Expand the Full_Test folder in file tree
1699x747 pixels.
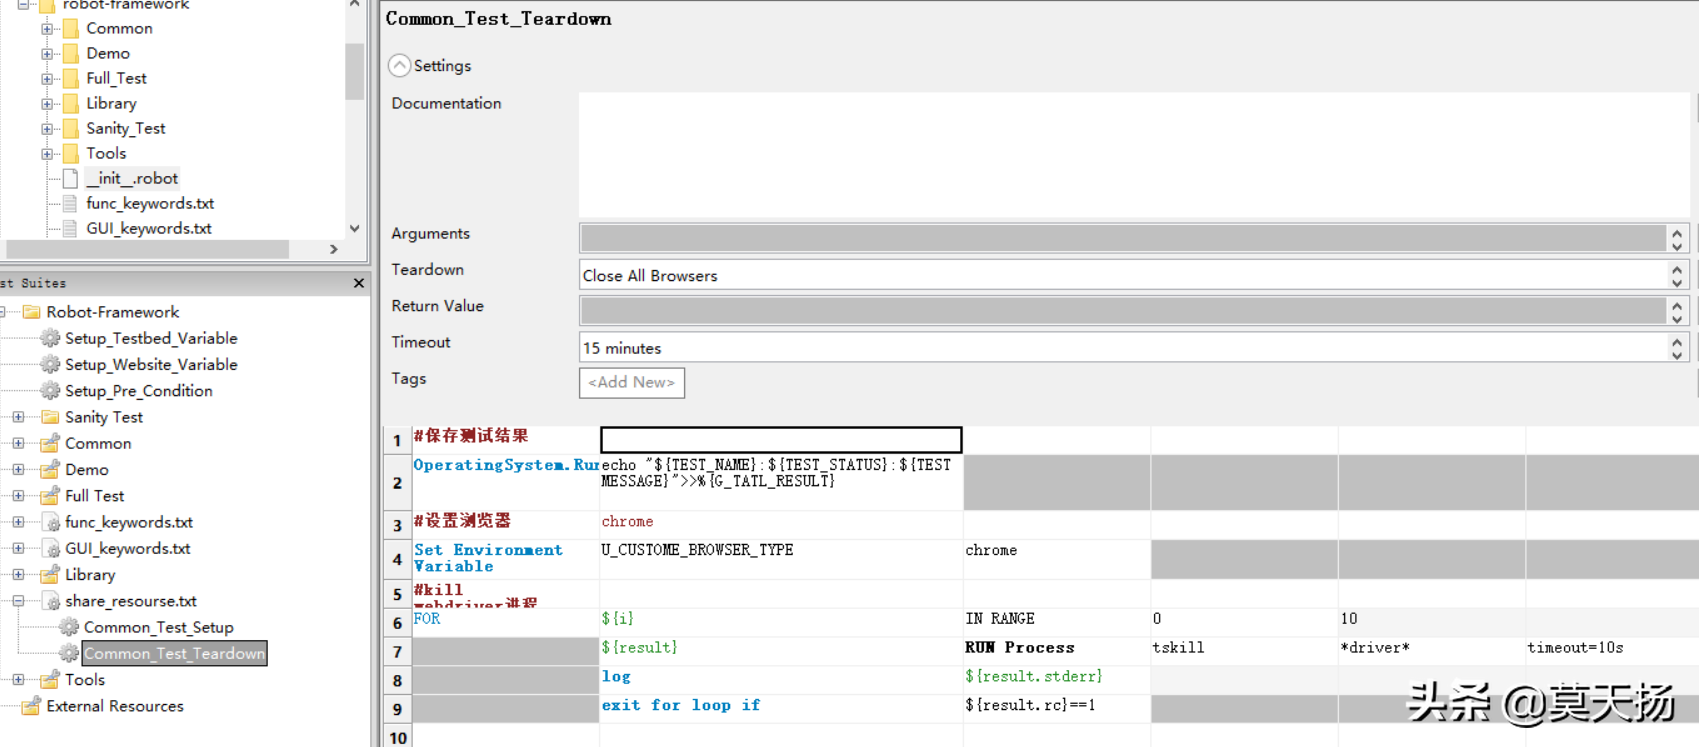pos(47,79)
